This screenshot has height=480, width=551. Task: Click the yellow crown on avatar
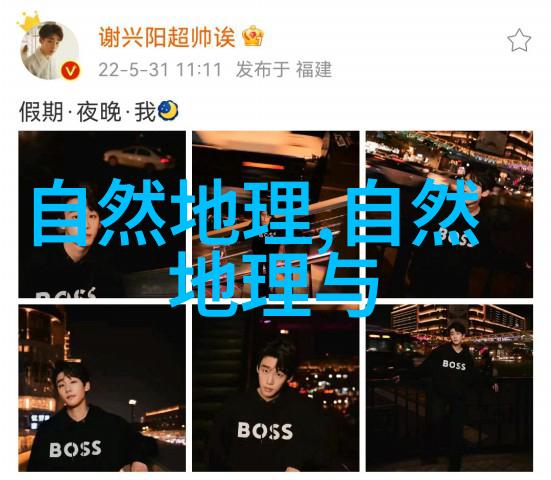coord(28,22)
